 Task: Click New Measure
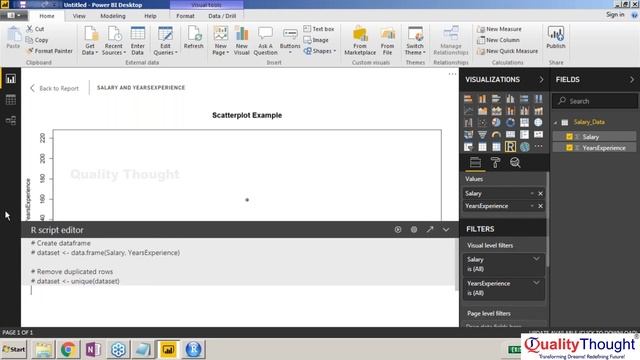tap(499, 29)
